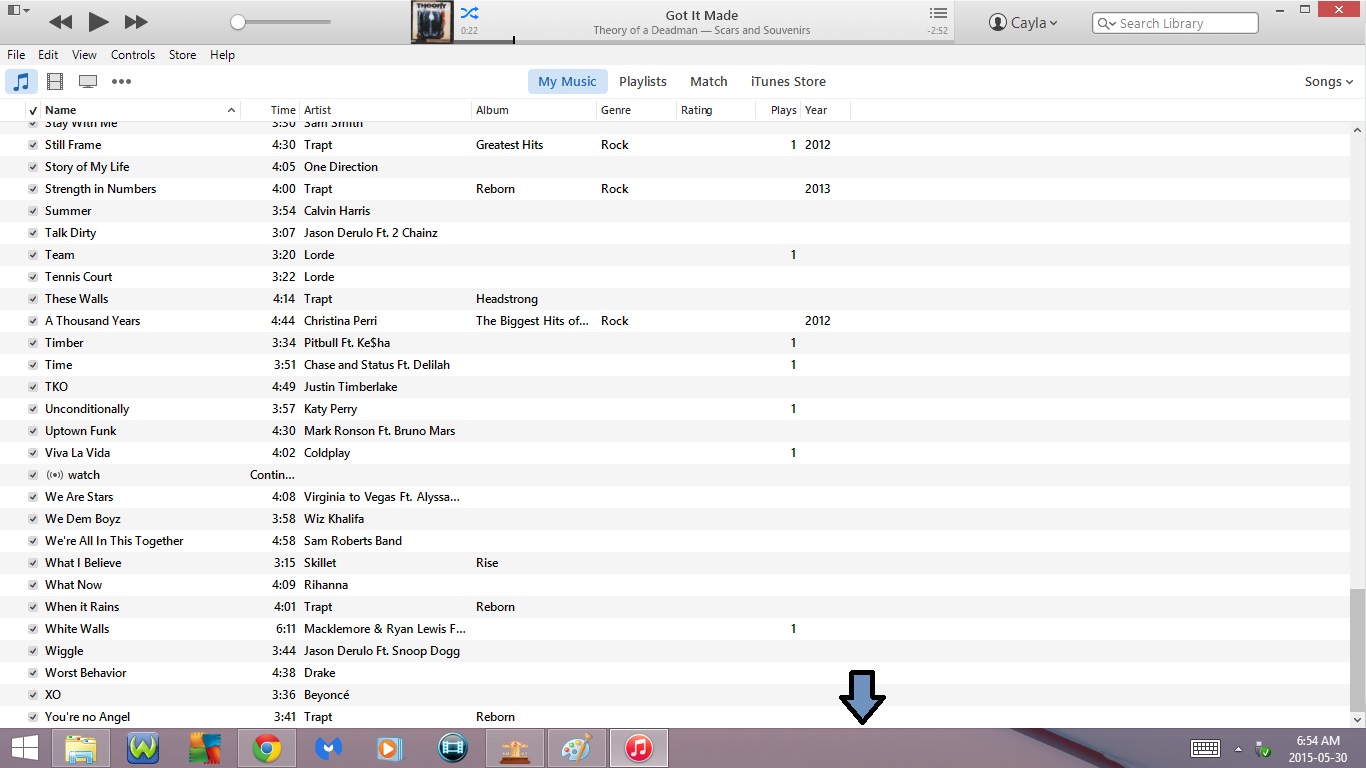1366x768 pixels.
Task: Adjust the volume slider knob
Action: [x=238, y=21]
